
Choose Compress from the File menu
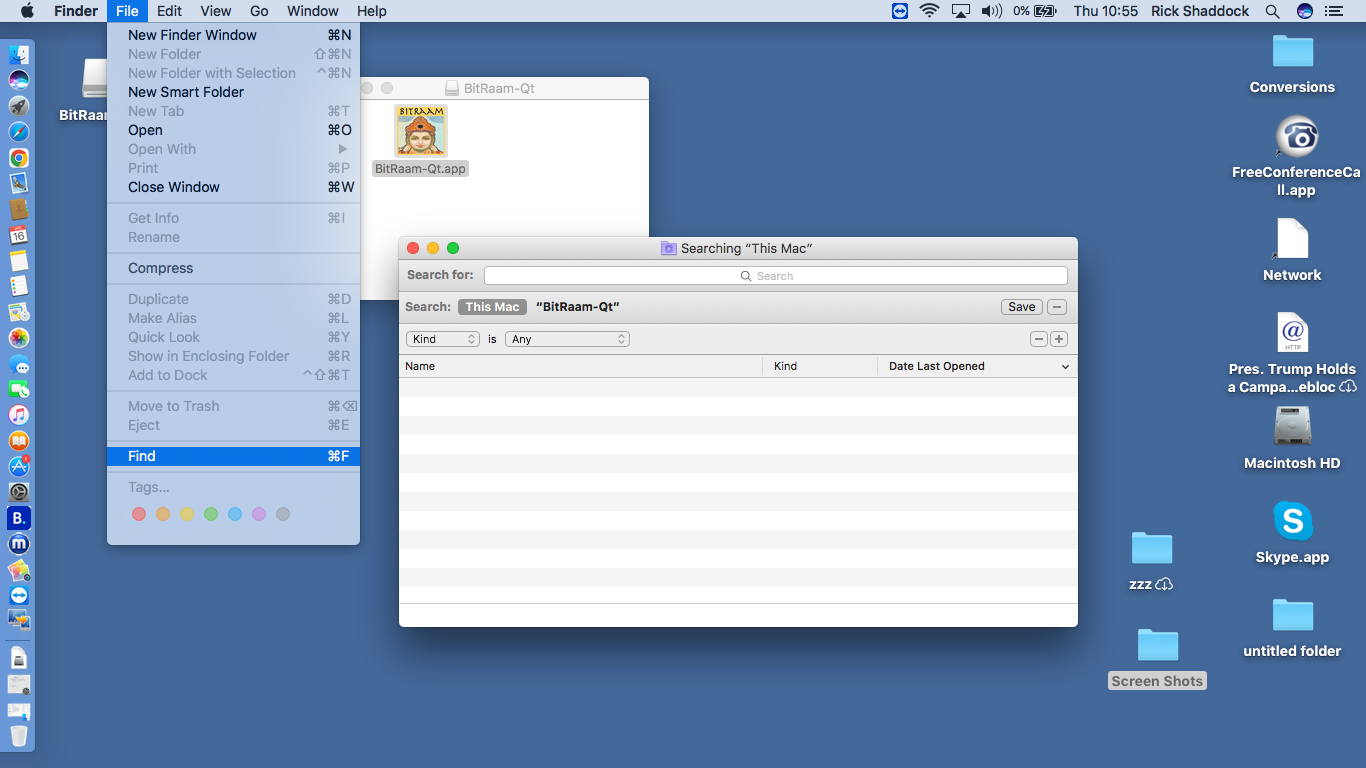160,268
